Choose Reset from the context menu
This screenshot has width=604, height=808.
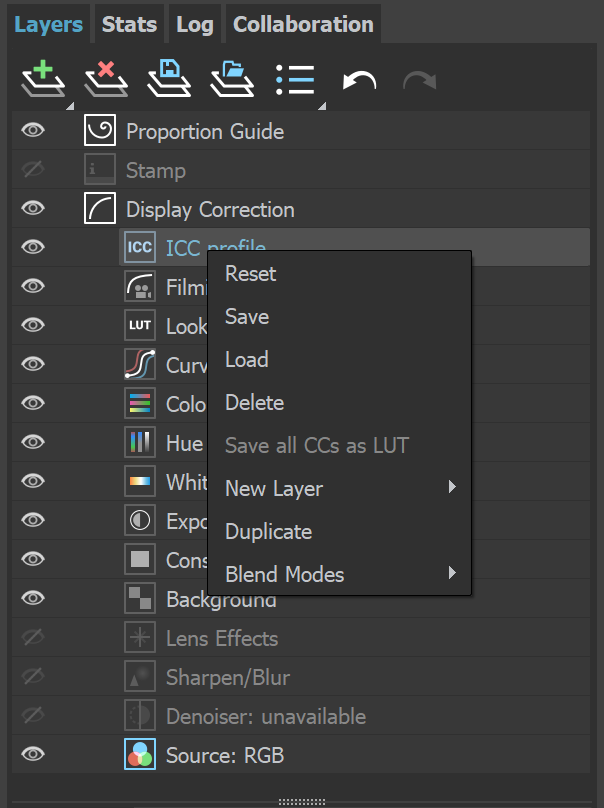pos(250,274)
